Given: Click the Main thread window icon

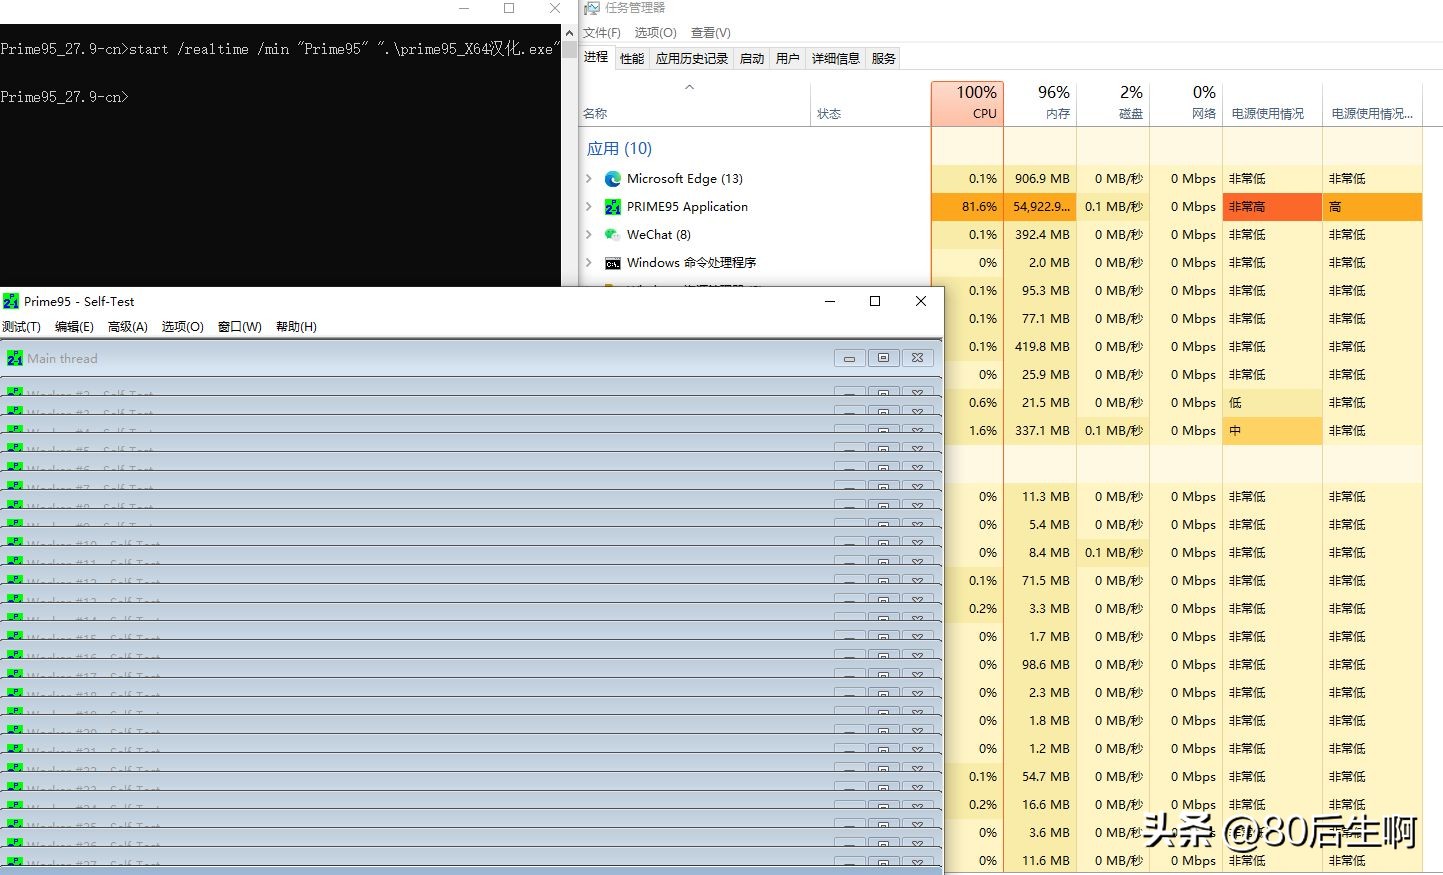Looking at the screenshot, I should 15,358.
